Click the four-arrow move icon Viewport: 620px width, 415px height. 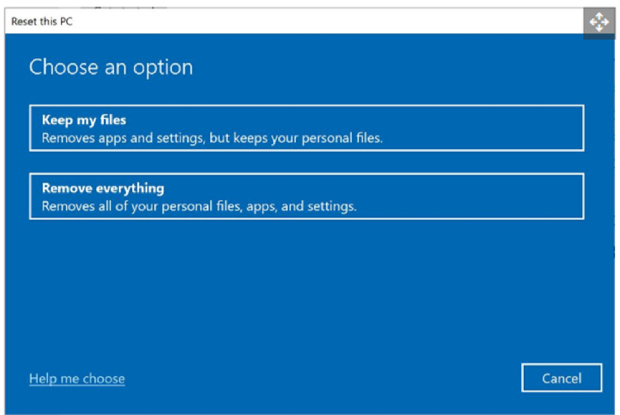598,22
